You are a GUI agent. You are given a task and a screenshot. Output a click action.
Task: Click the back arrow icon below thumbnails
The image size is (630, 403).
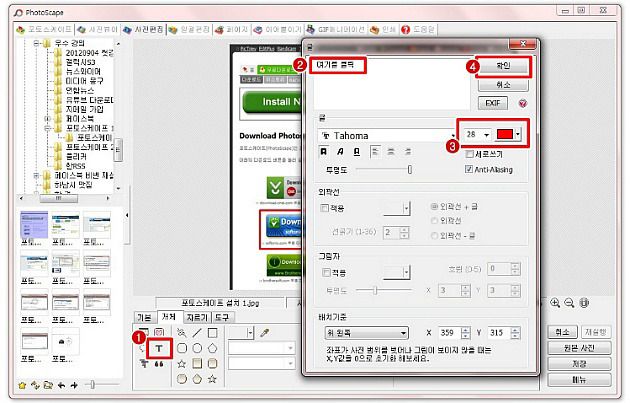[x=61, y=385]
